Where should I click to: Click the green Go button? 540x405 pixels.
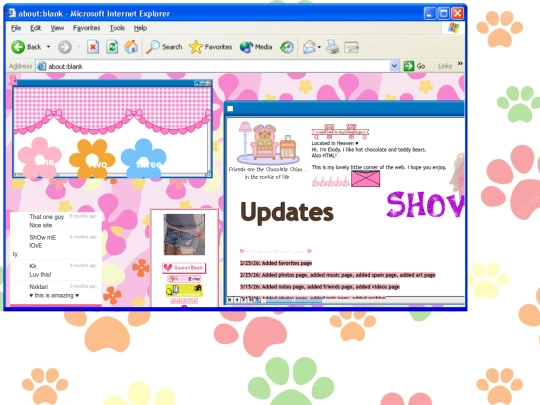tap(415, 66)
